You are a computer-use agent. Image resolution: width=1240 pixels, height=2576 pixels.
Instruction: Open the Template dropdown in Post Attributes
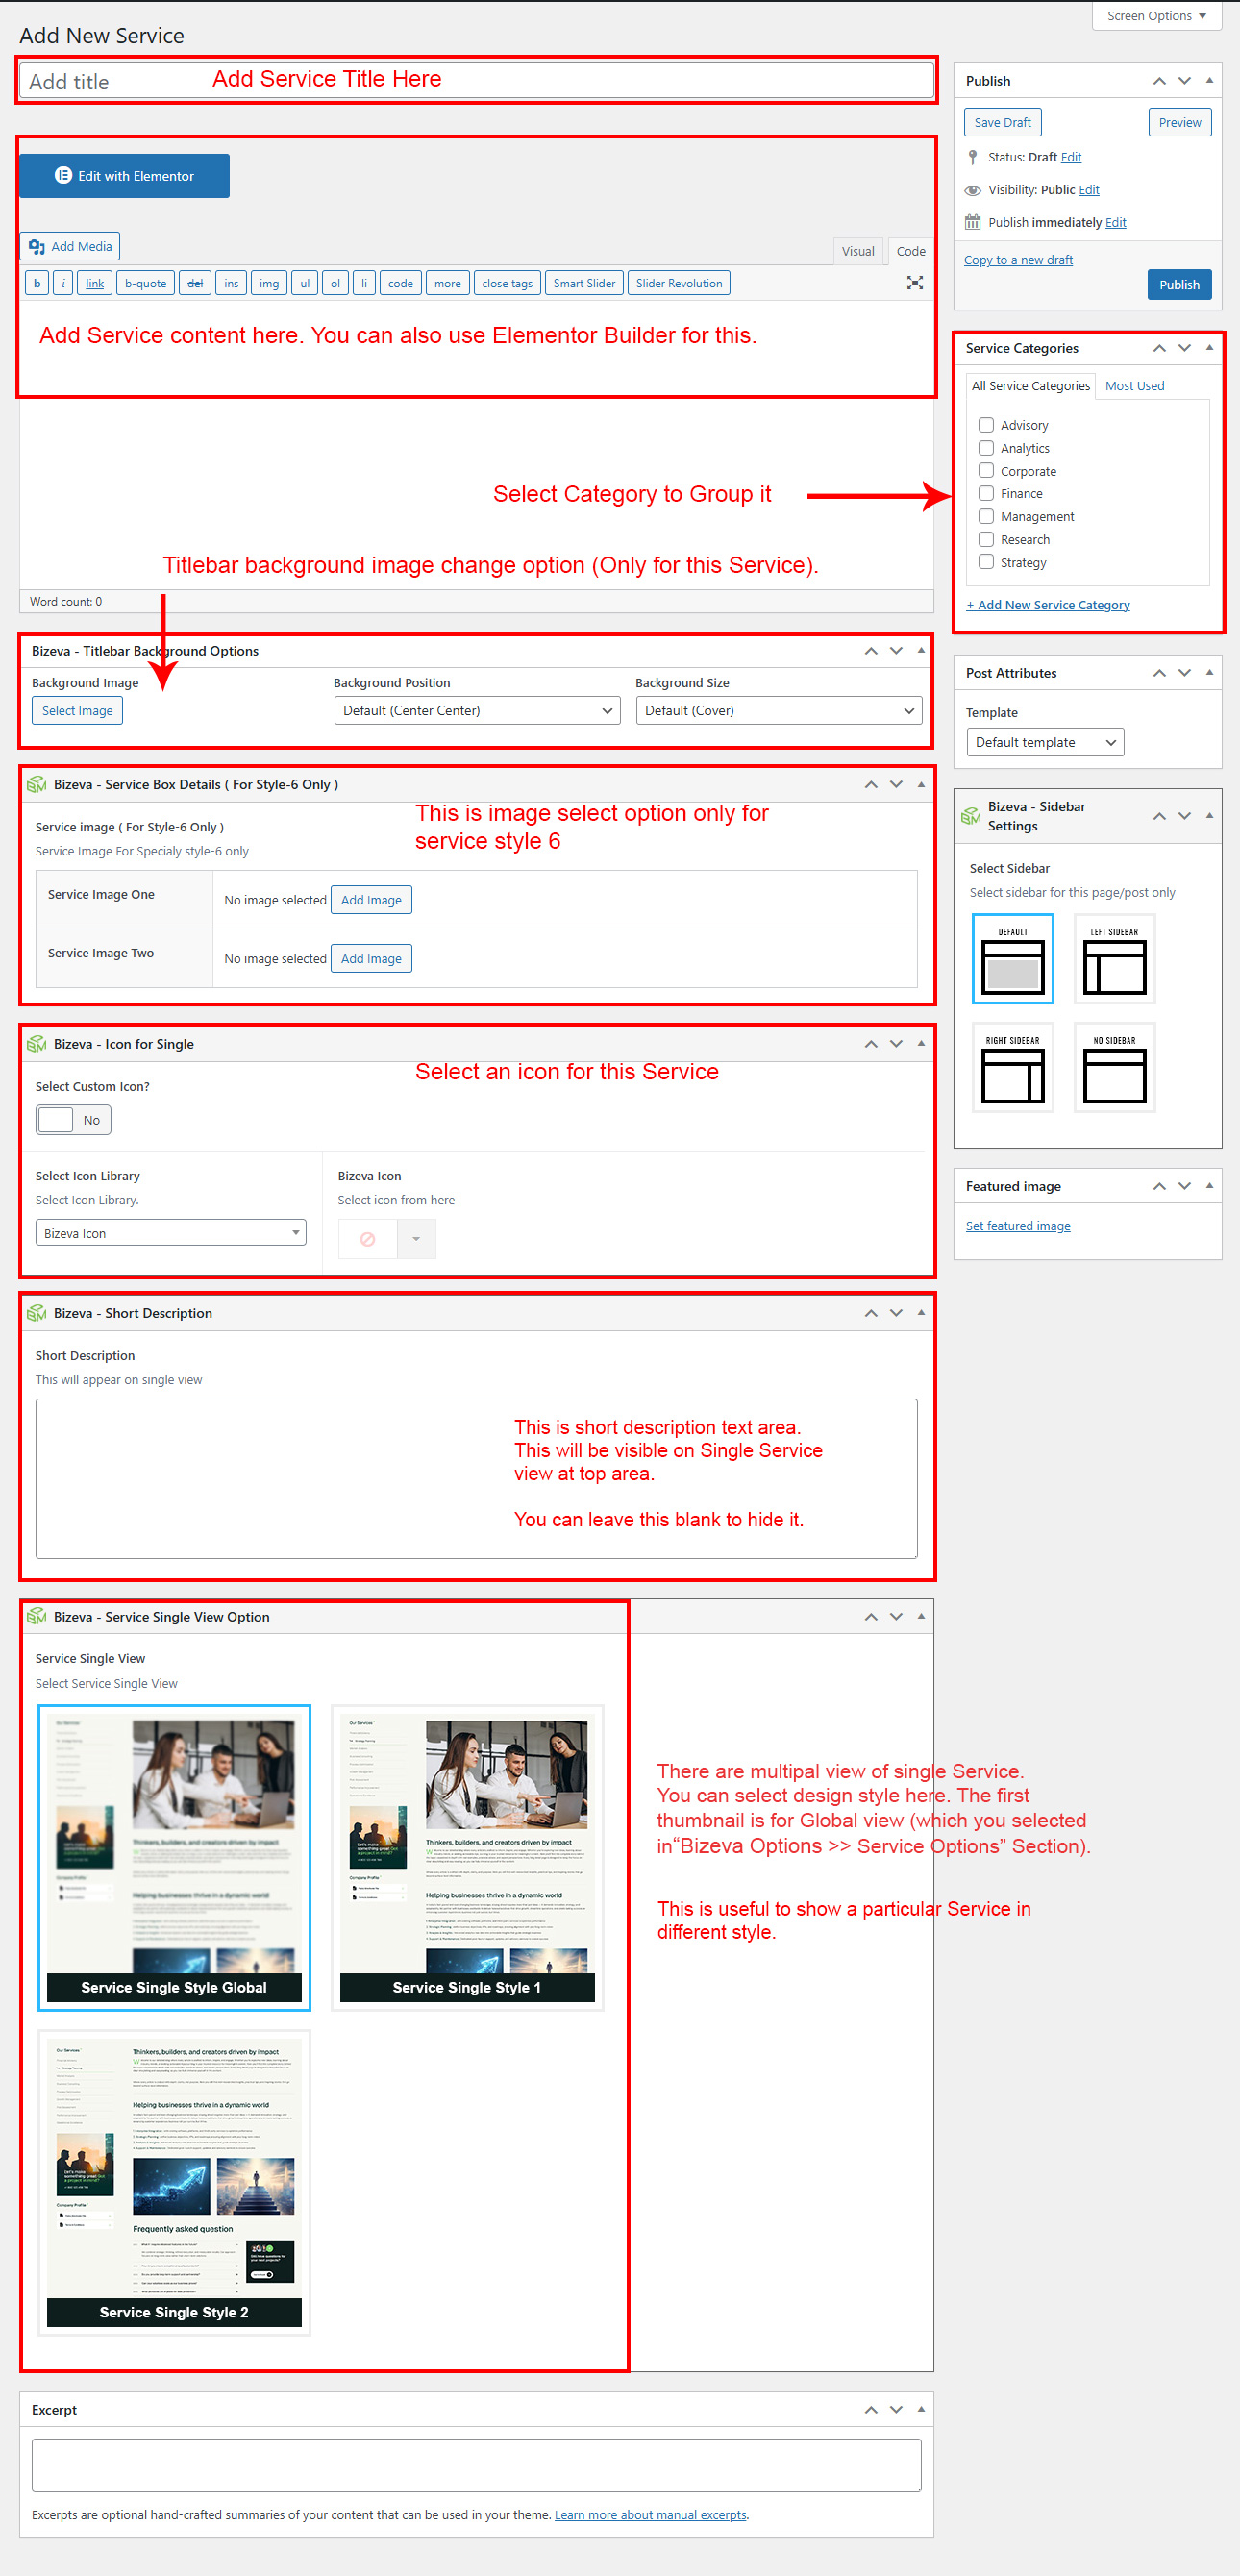(1044, 742)
